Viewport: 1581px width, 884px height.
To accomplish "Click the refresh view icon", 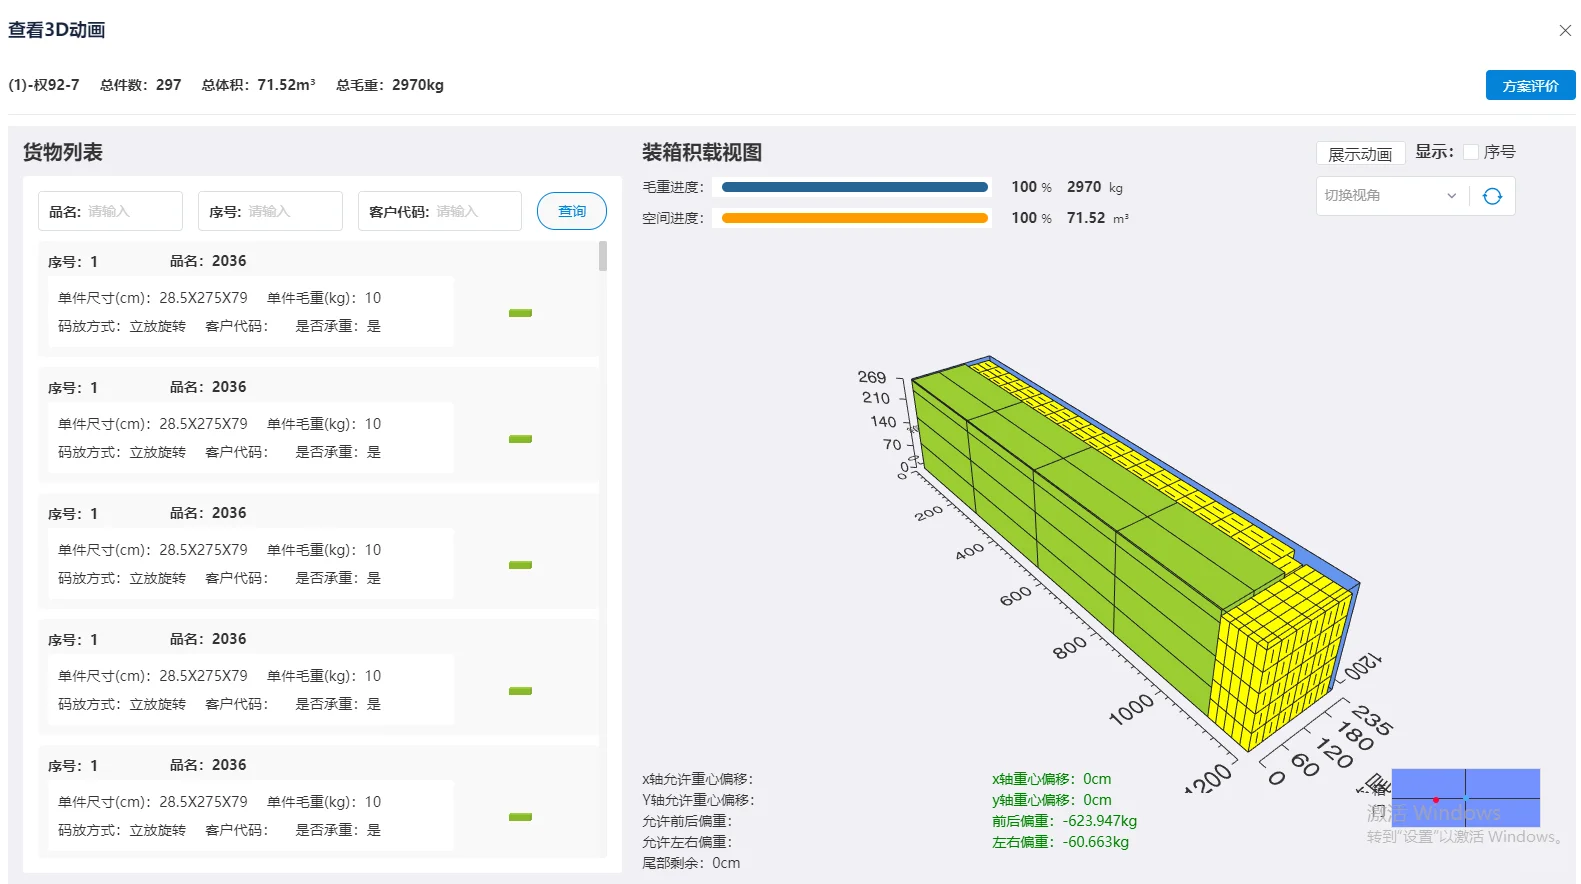I will [1492, 196].
